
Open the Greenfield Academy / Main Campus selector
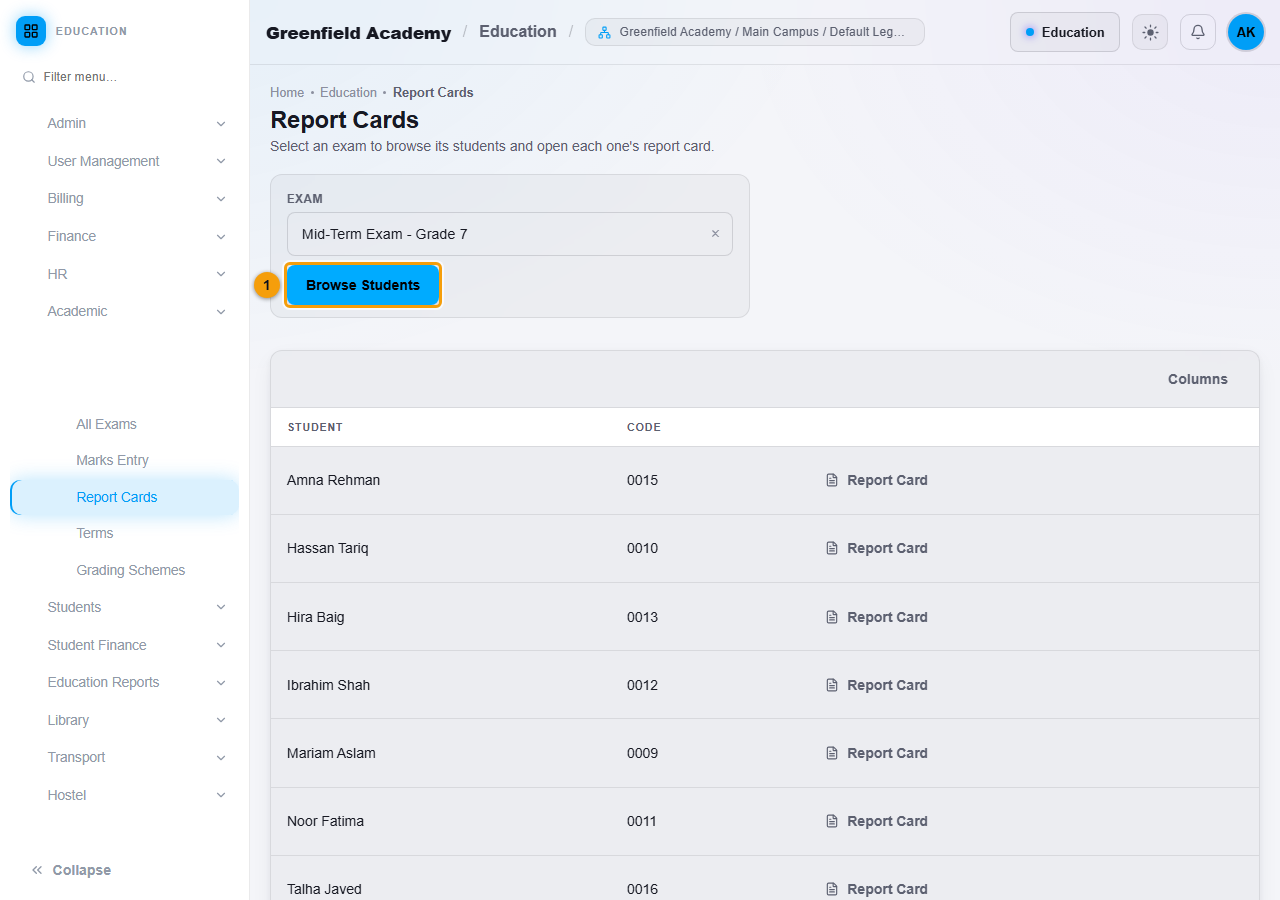pyautogui.click(x=755, y=32)
